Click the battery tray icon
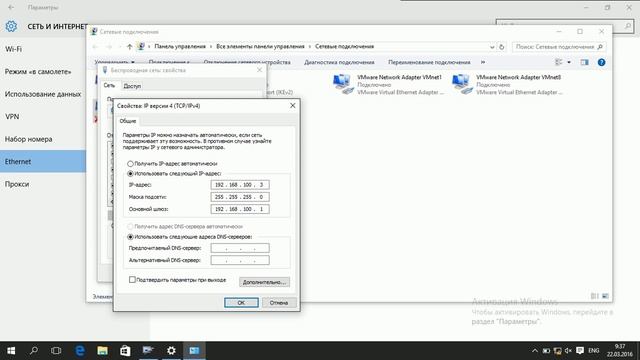This screenshot has height=360, width=640. click(546, 351)
